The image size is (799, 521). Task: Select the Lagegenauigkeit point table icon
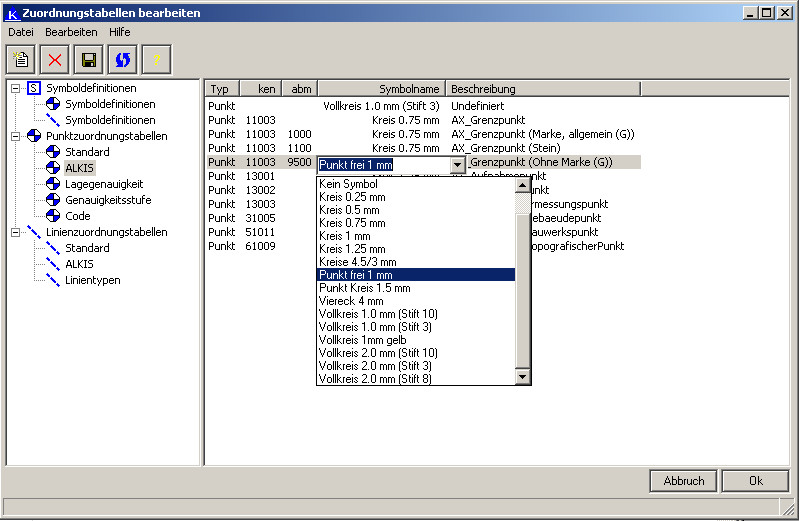pyautogui.click(x=54, y=184)
